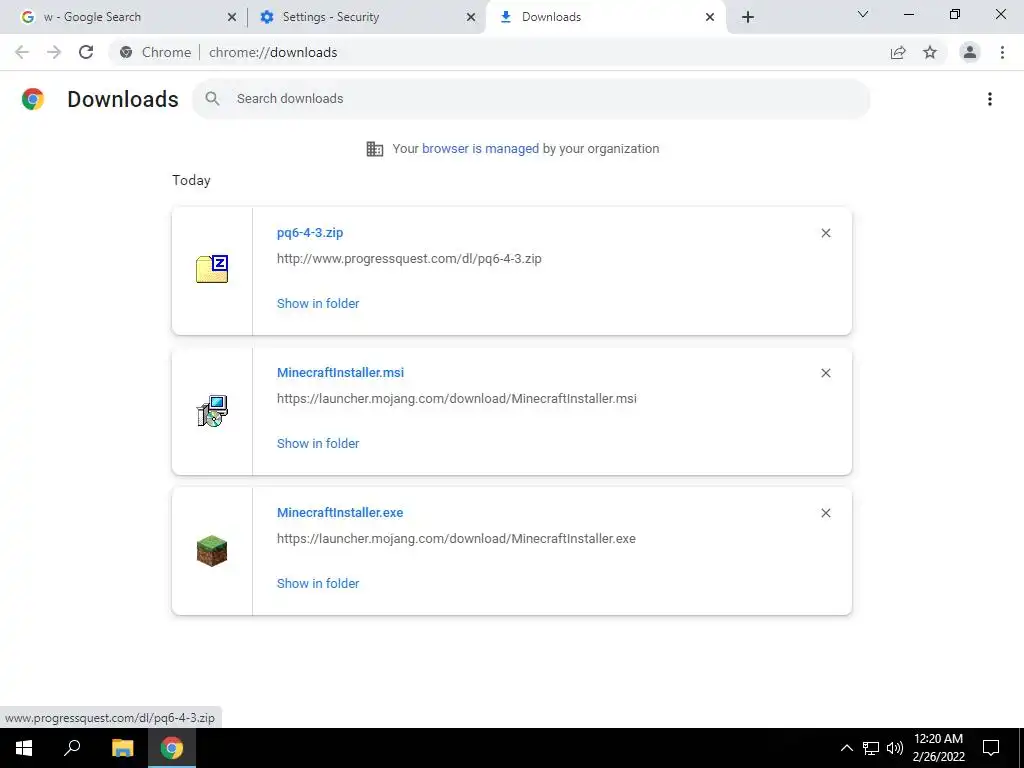Click the Today date heading
The height and width of the screenshot is (768, 1024).
click(x=191, y=180)
